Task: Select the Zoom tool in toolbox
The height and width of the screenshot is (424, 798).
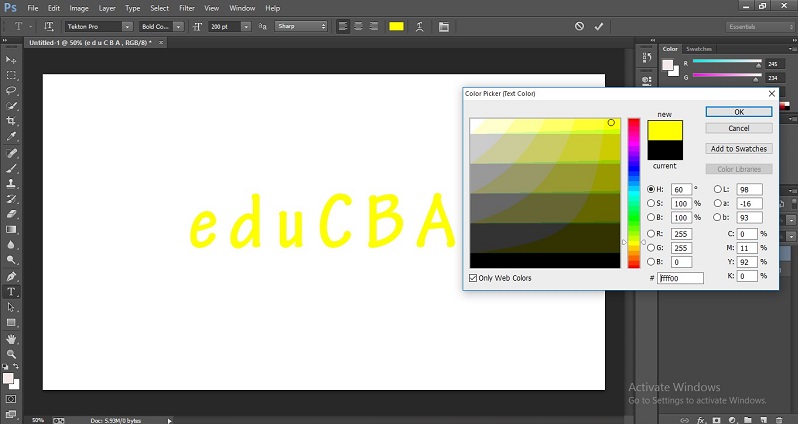Action: (11, 354)
